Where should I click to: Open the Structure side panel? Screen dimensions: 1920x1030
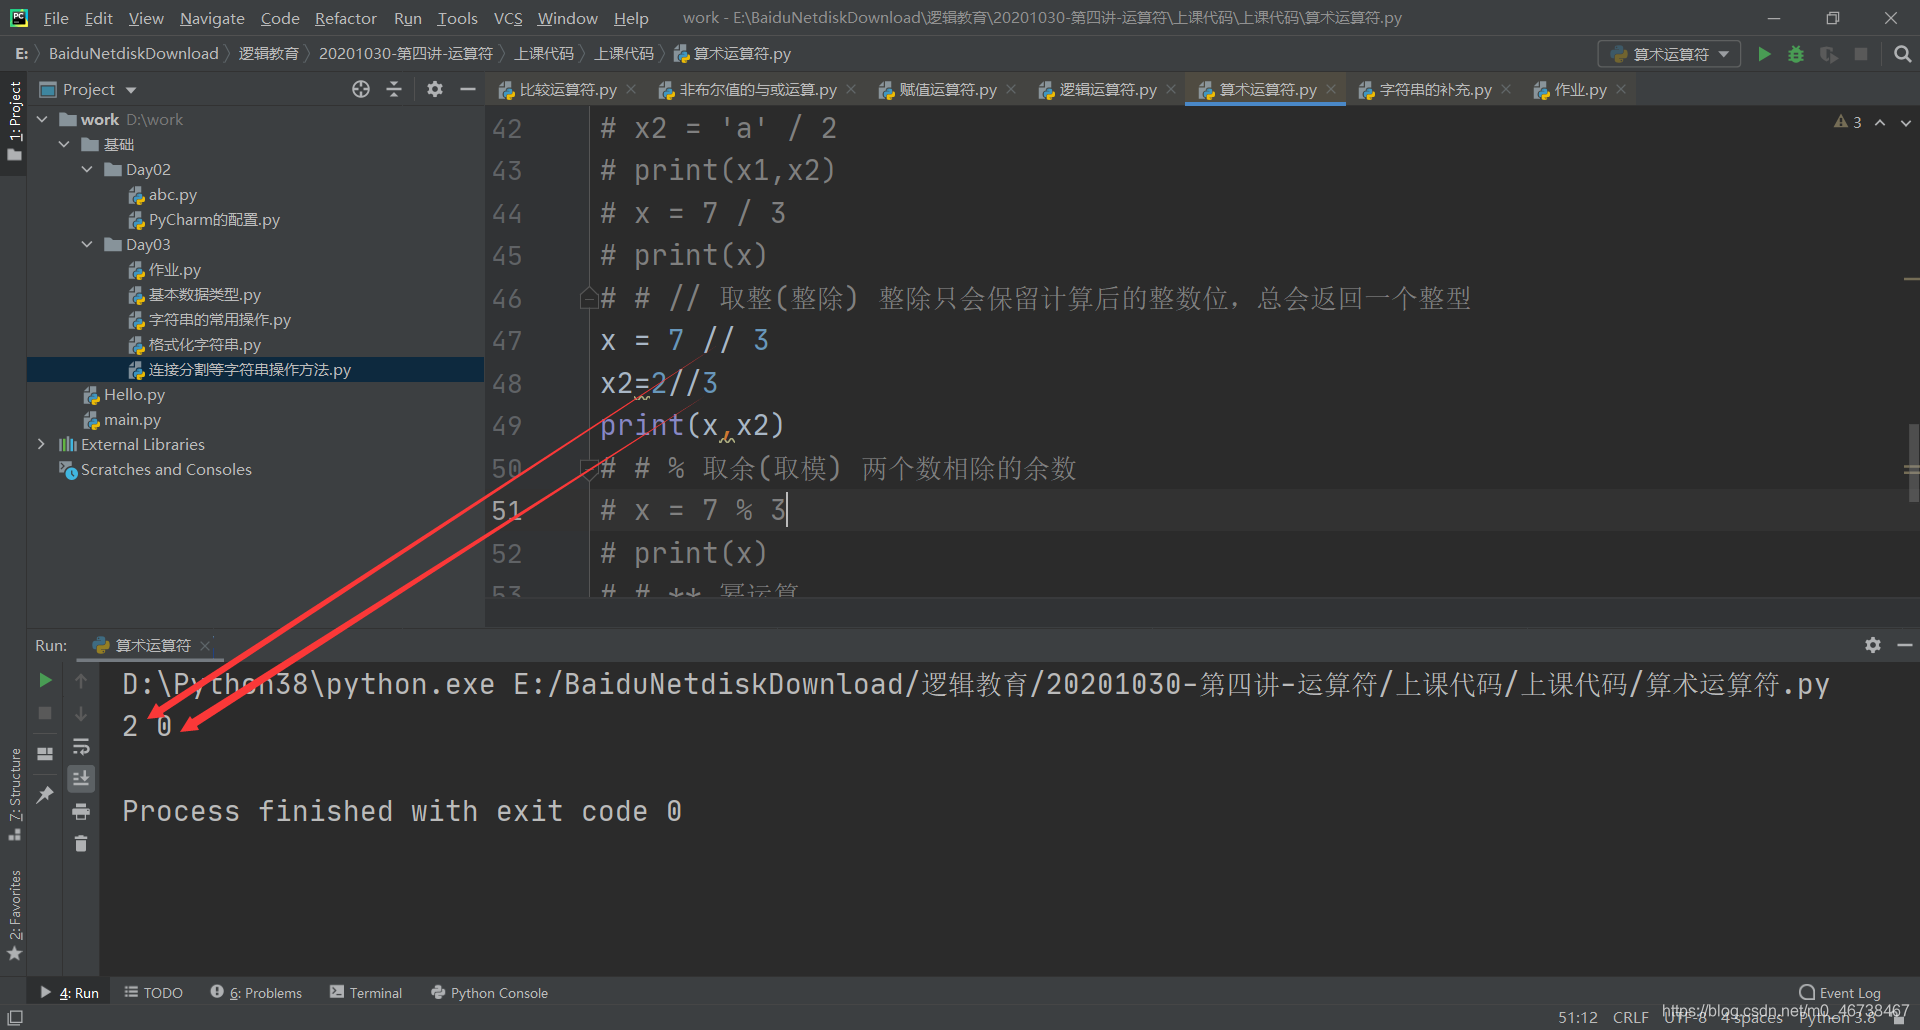click(x=14, y=793)
